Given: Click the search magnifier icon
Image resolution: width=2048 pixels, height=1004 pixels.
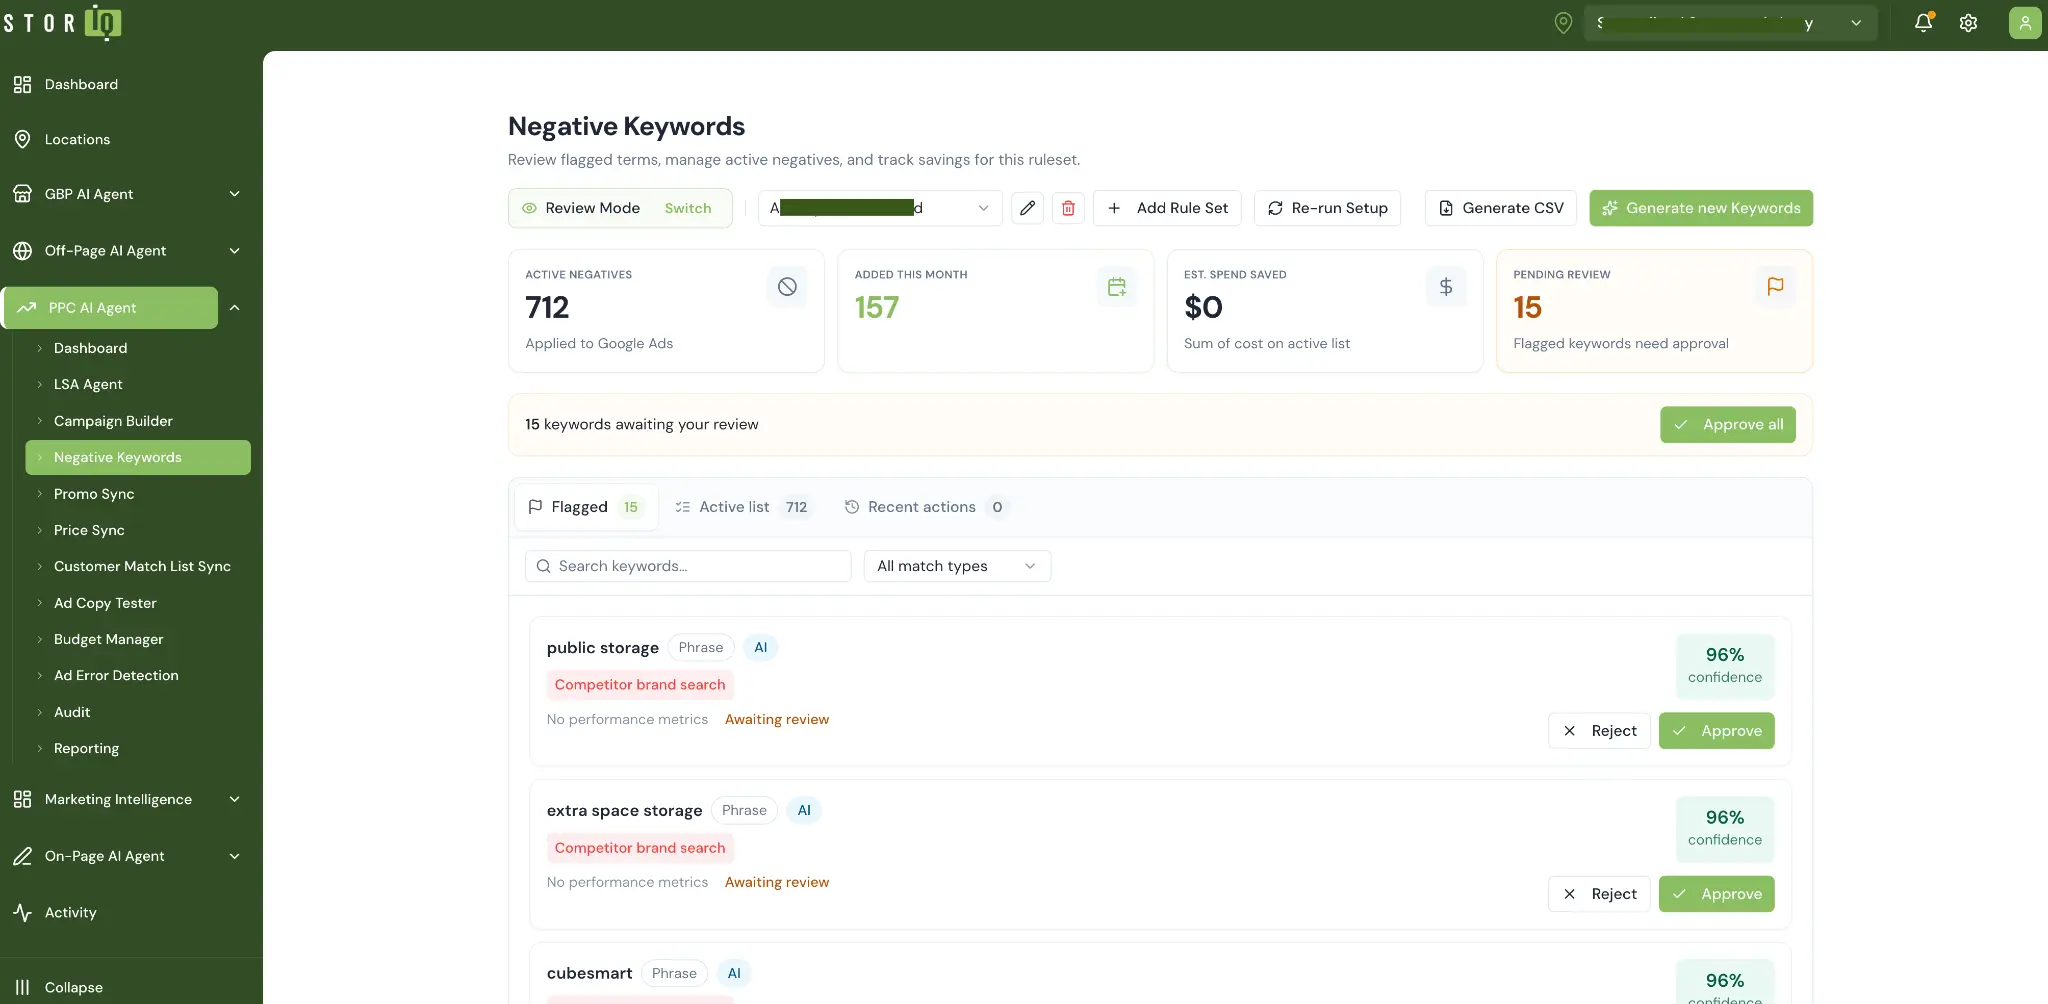Looking at the screenshot, I should pos(544,566).
